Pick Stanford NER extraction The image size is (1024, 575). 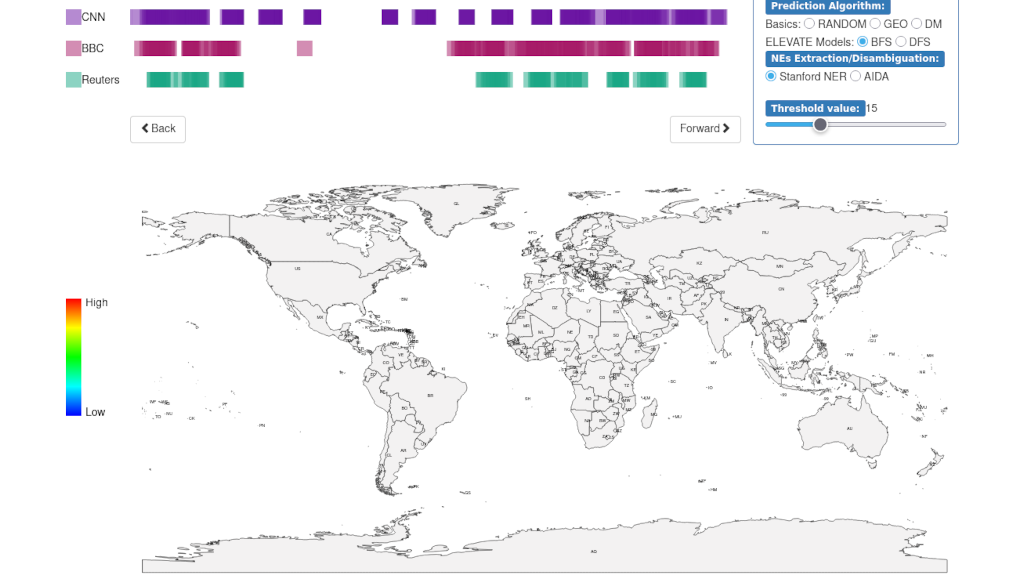[771, 77]
